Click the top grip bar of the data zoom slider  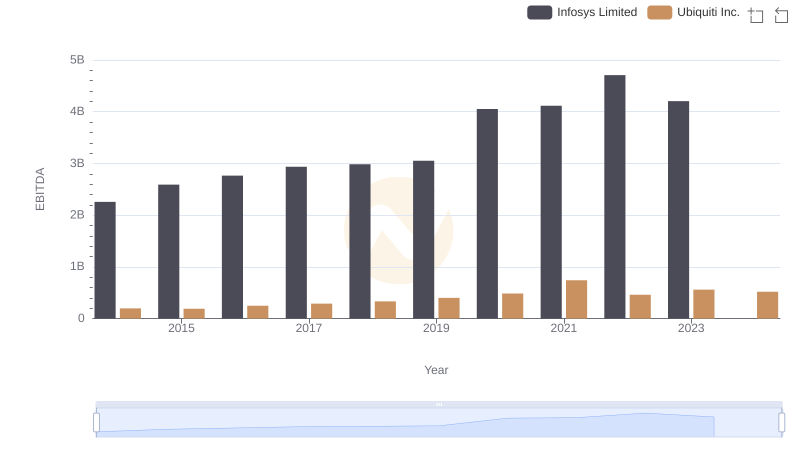click(439, 404)
